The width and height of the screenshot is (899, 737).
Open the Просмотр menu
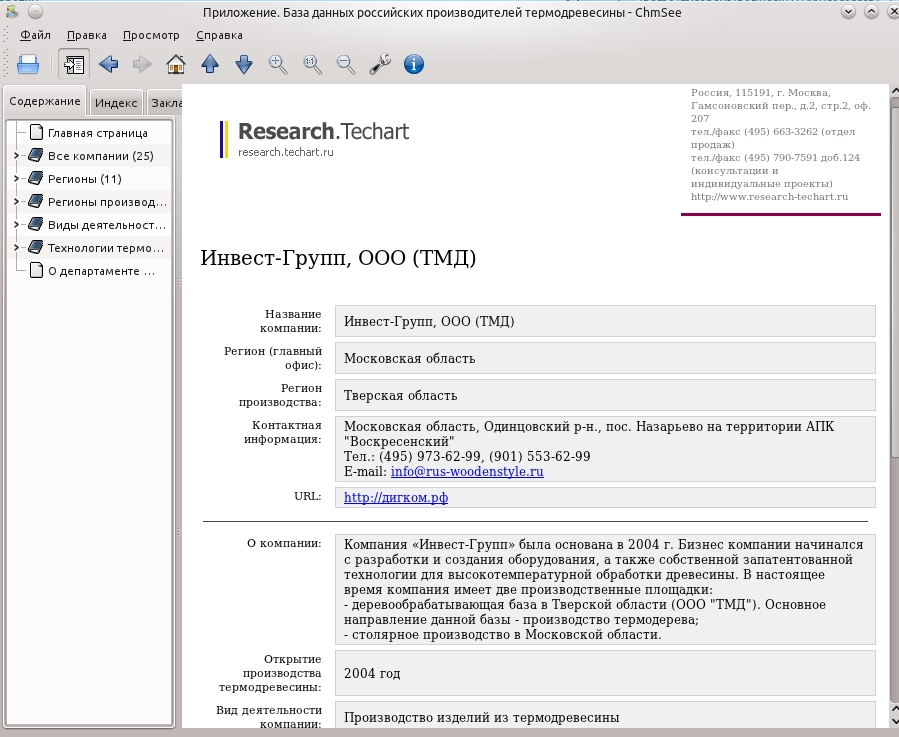click(x=151, y=35)
